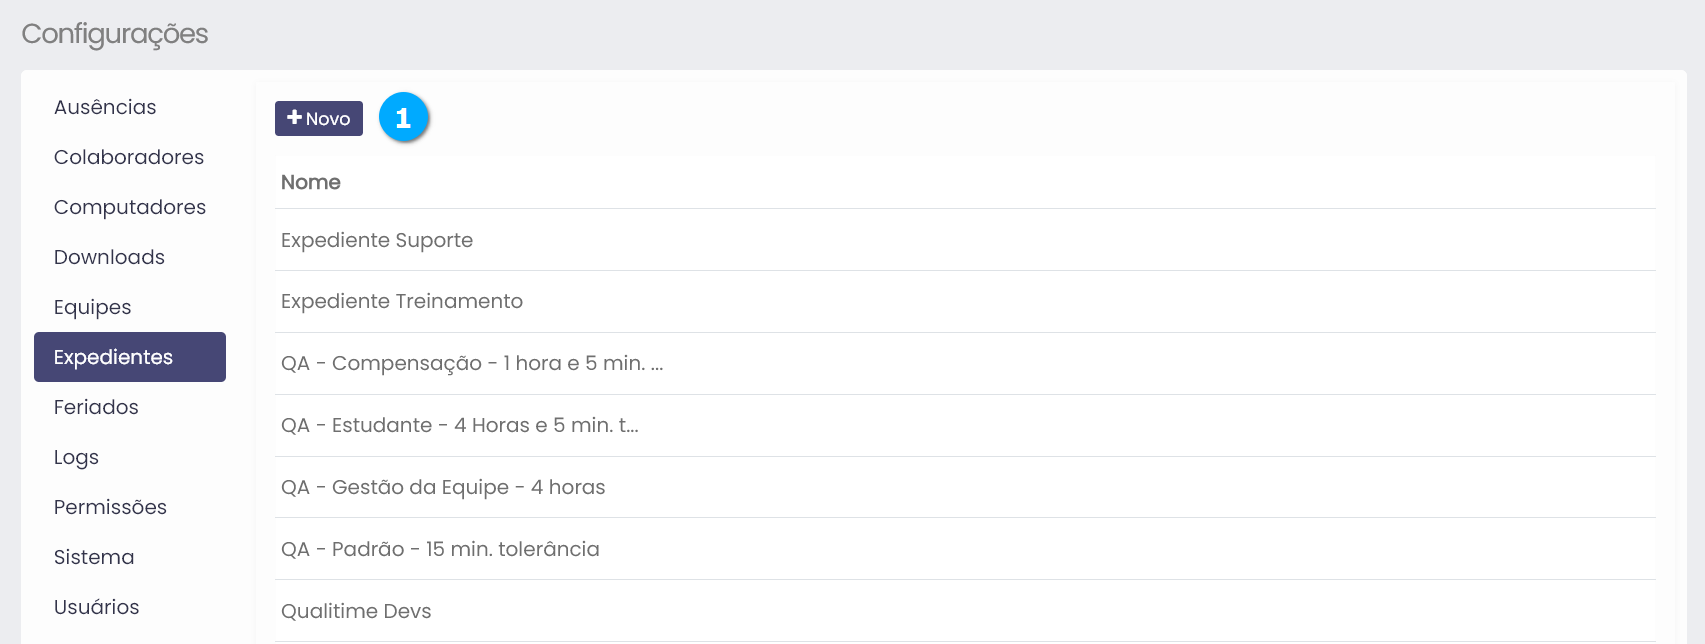Viewport: 1705px width, 644px height.
Task: Click the blue number 1 badge
Action: 404,118
